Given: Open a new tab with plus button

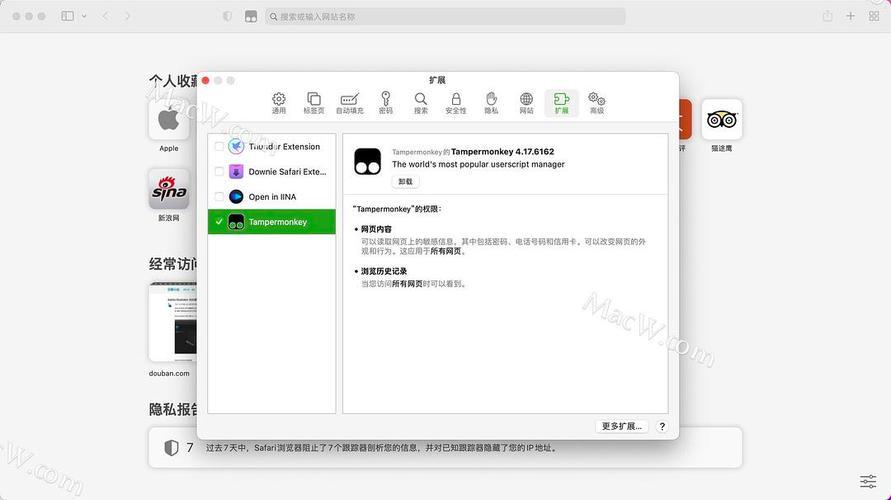Looking at the screenshot, I should [850, 16].
